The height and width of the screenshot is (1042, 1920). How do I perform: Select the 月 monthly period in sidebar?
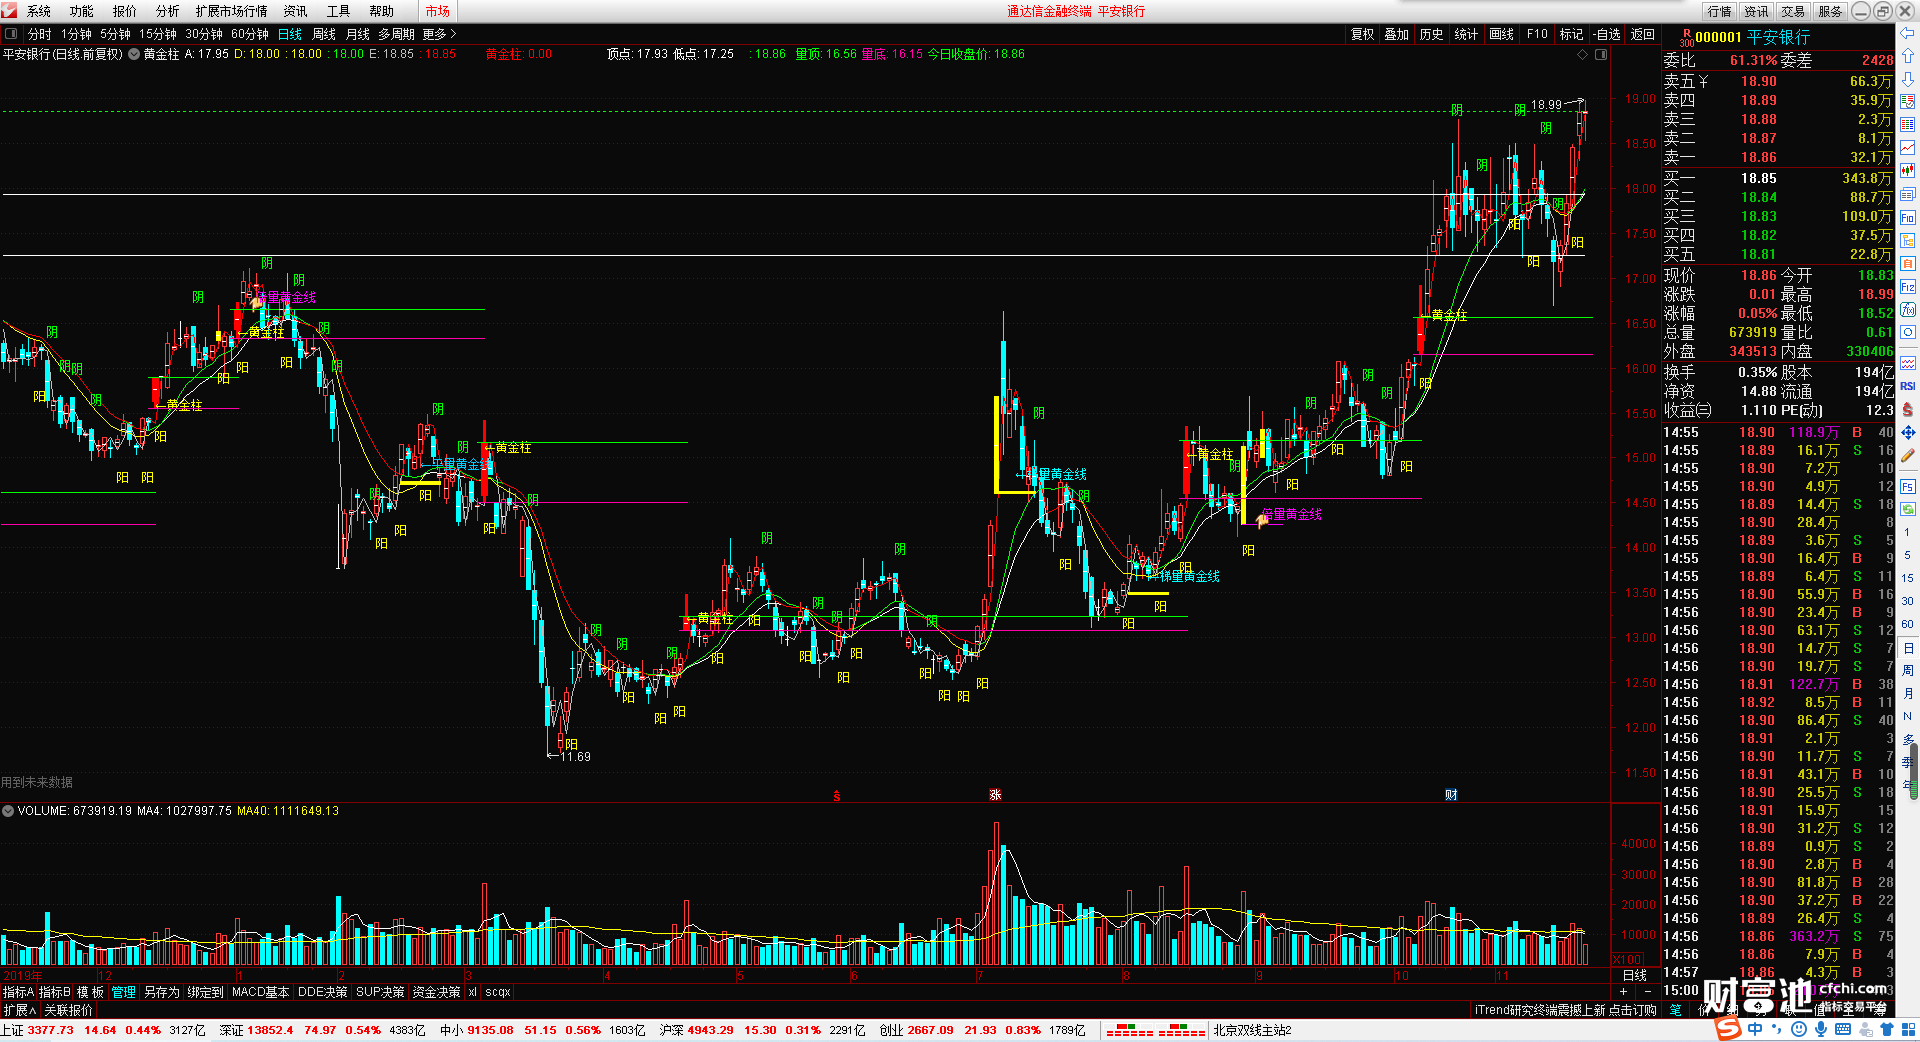(x=1907, y=693)
